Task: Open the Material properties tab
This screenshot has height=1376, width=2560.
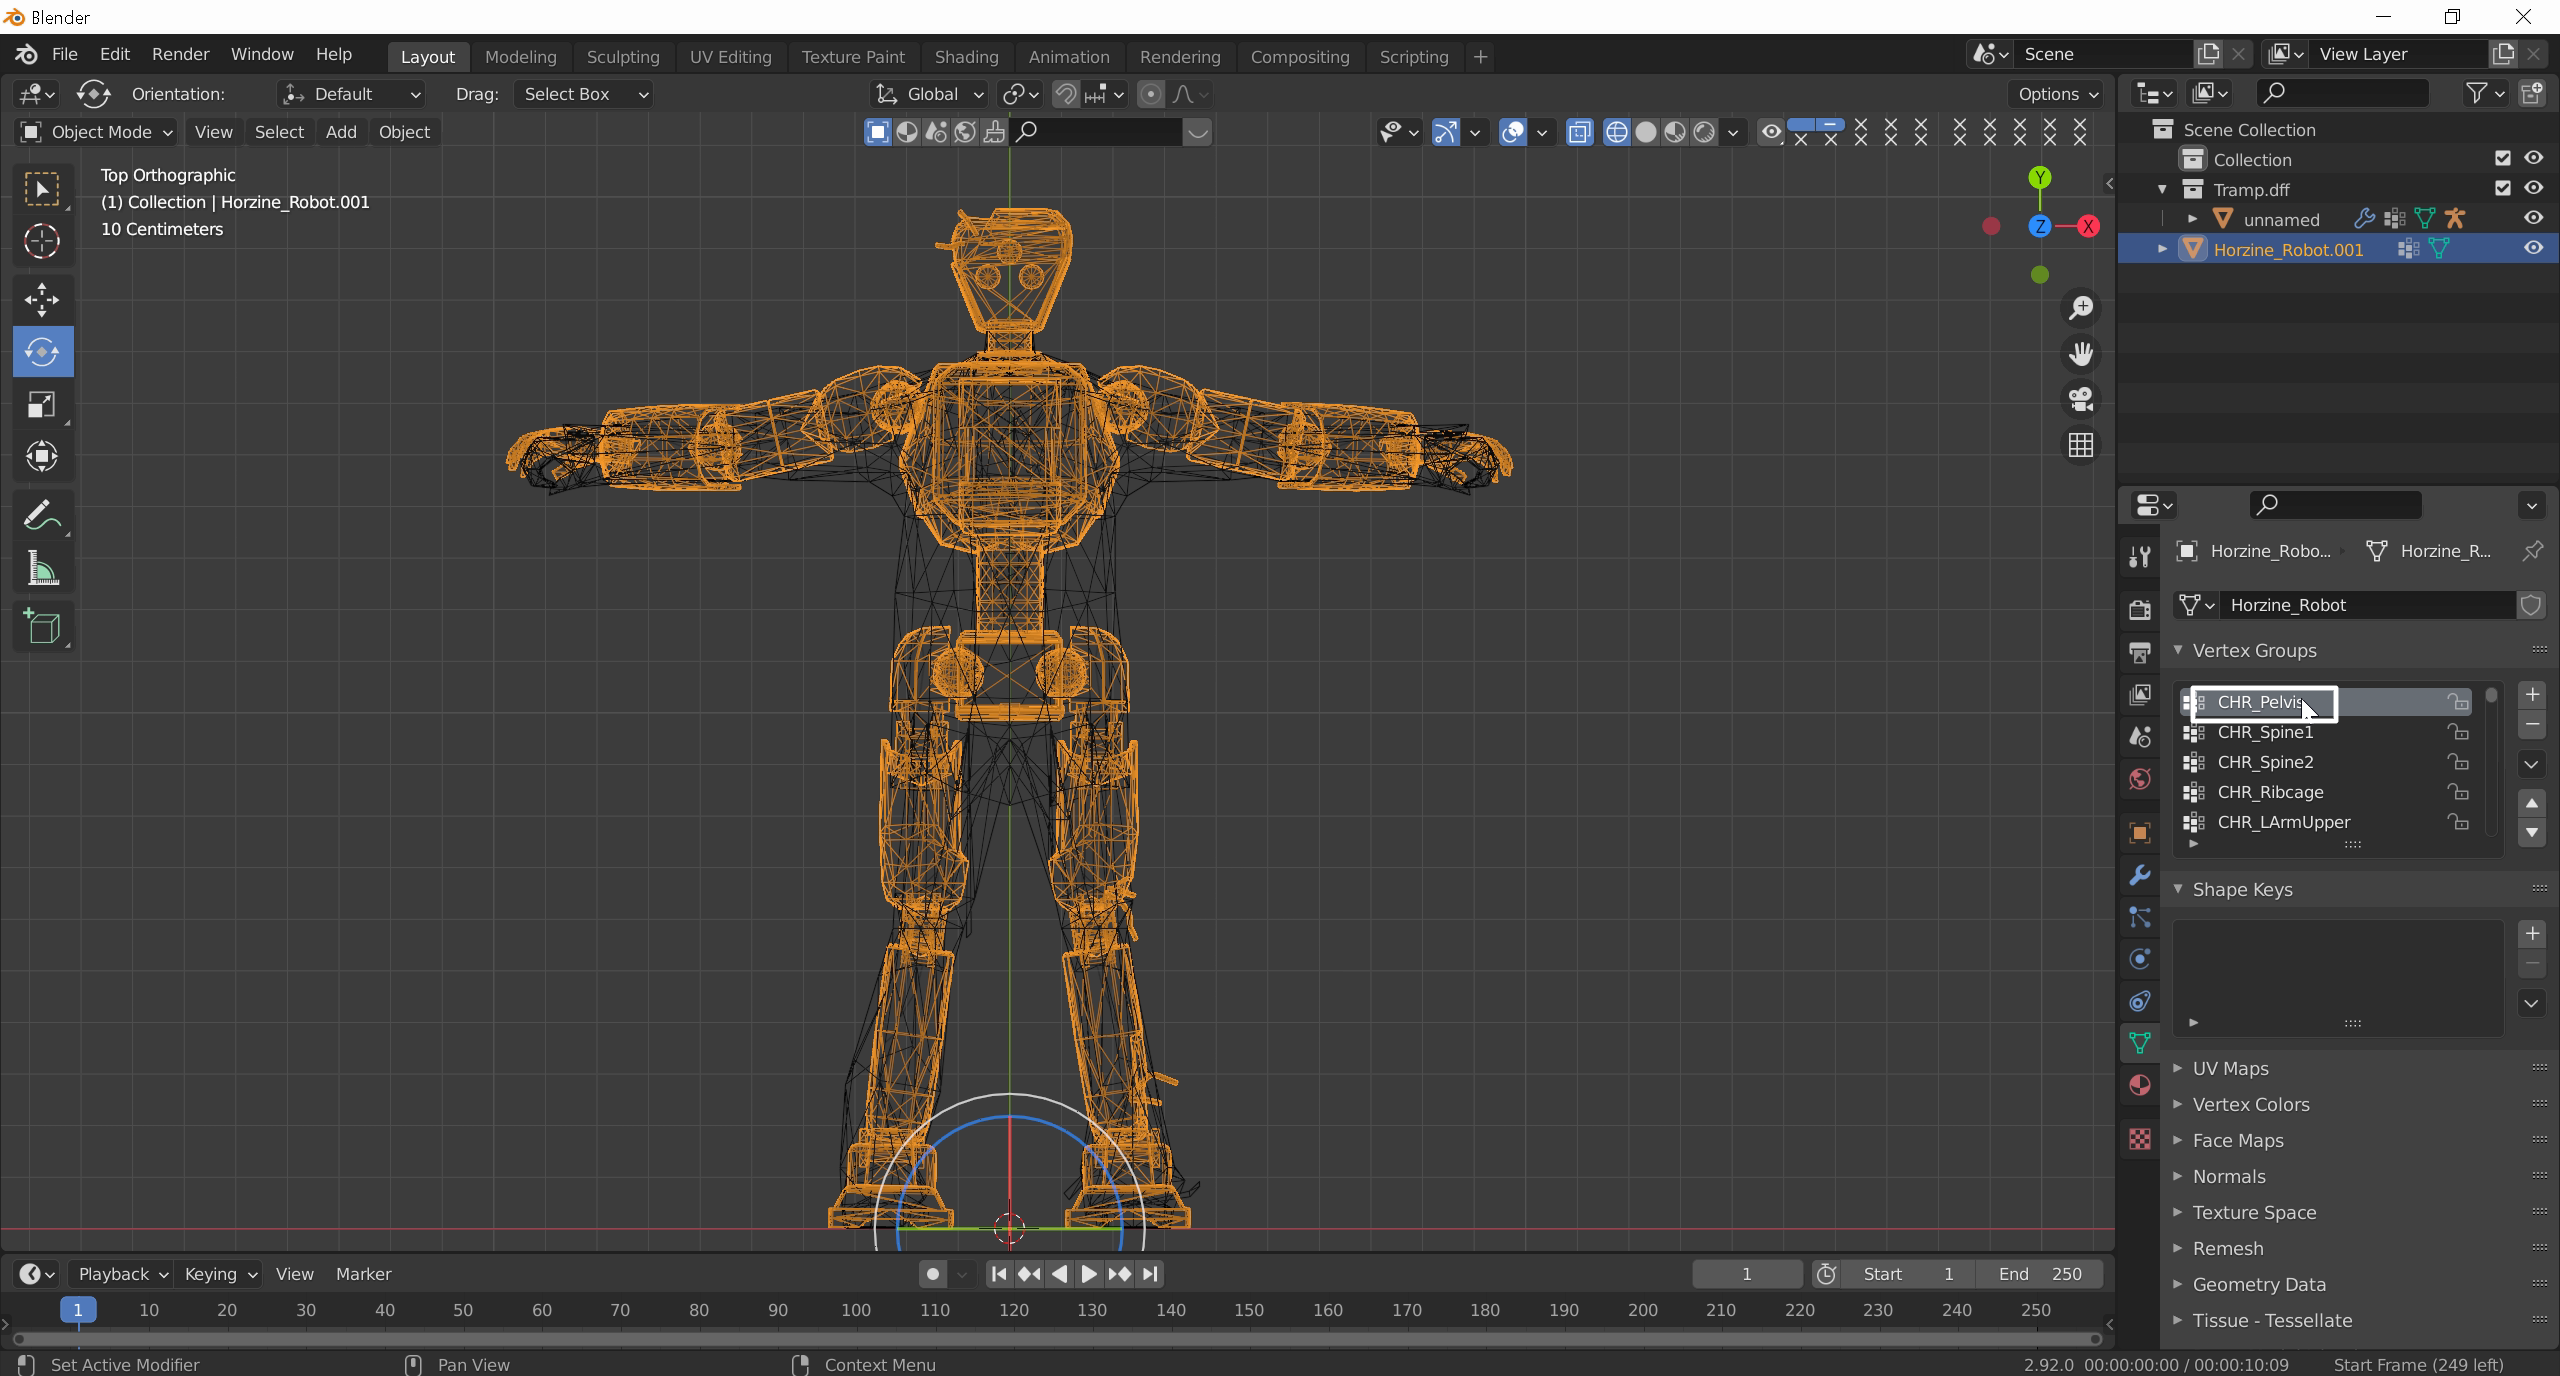Action: coord(2140,1085)
